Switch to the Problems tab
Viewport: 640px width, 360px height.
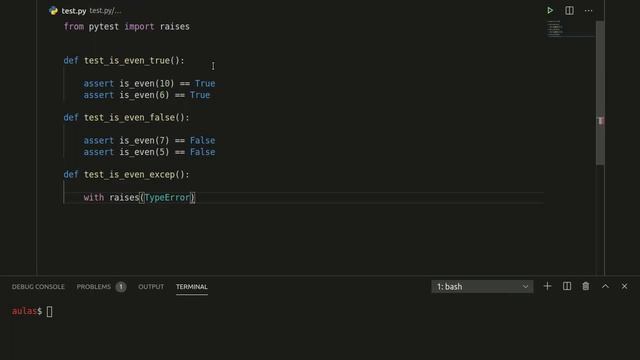pos(93,287)
